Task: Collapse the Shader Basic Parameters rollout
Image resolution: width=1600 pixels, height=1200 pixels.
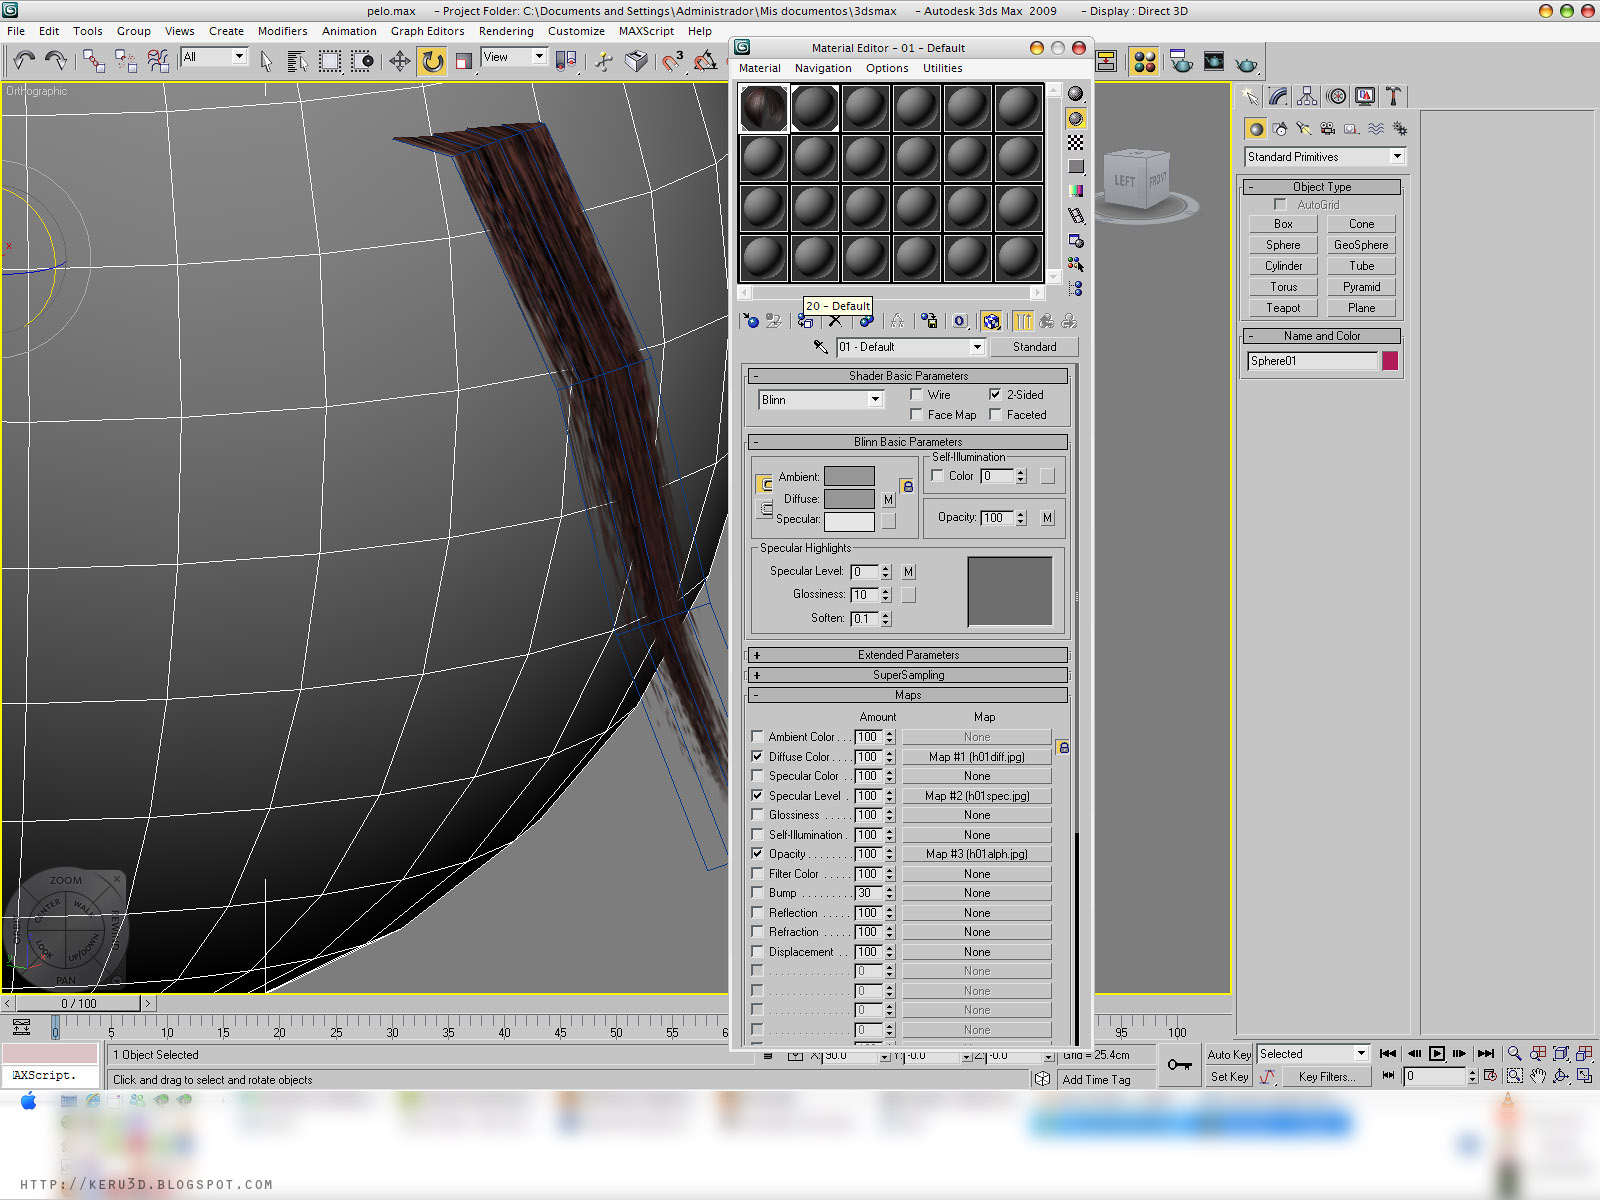Action: tap(908, 376)
